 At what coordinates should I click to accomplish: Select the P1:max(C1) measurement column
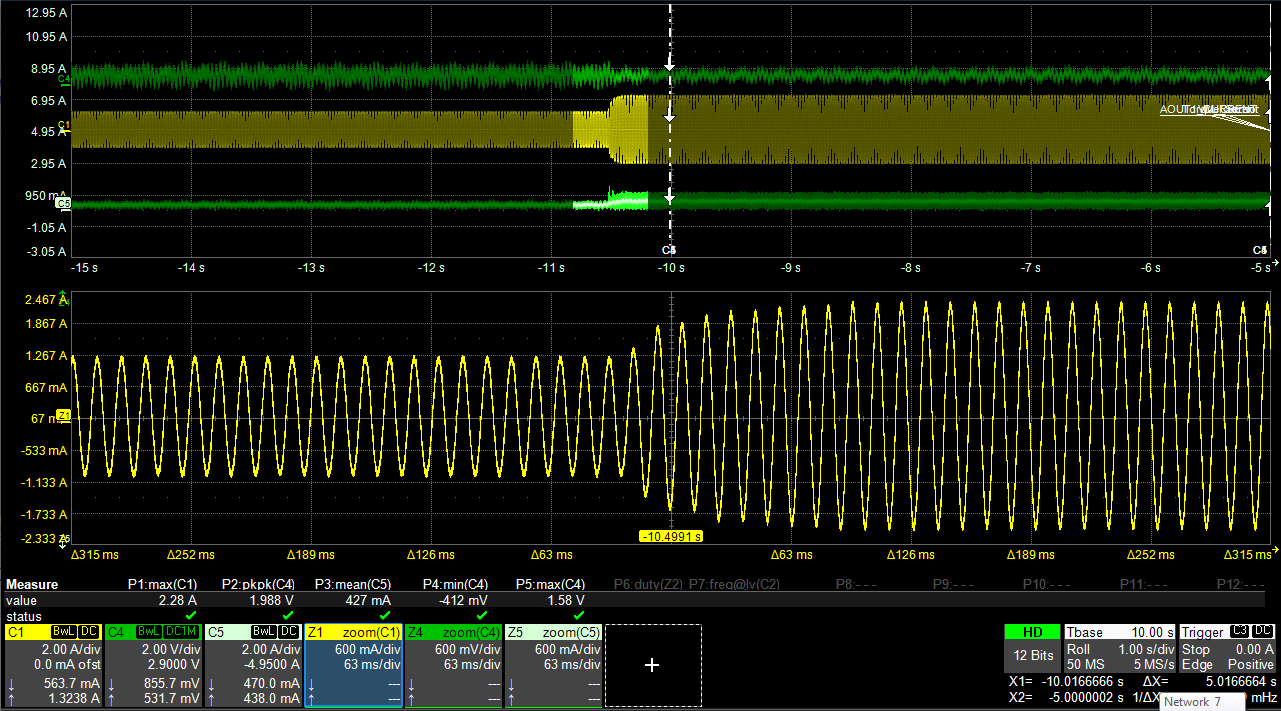[x=162, y=584]
